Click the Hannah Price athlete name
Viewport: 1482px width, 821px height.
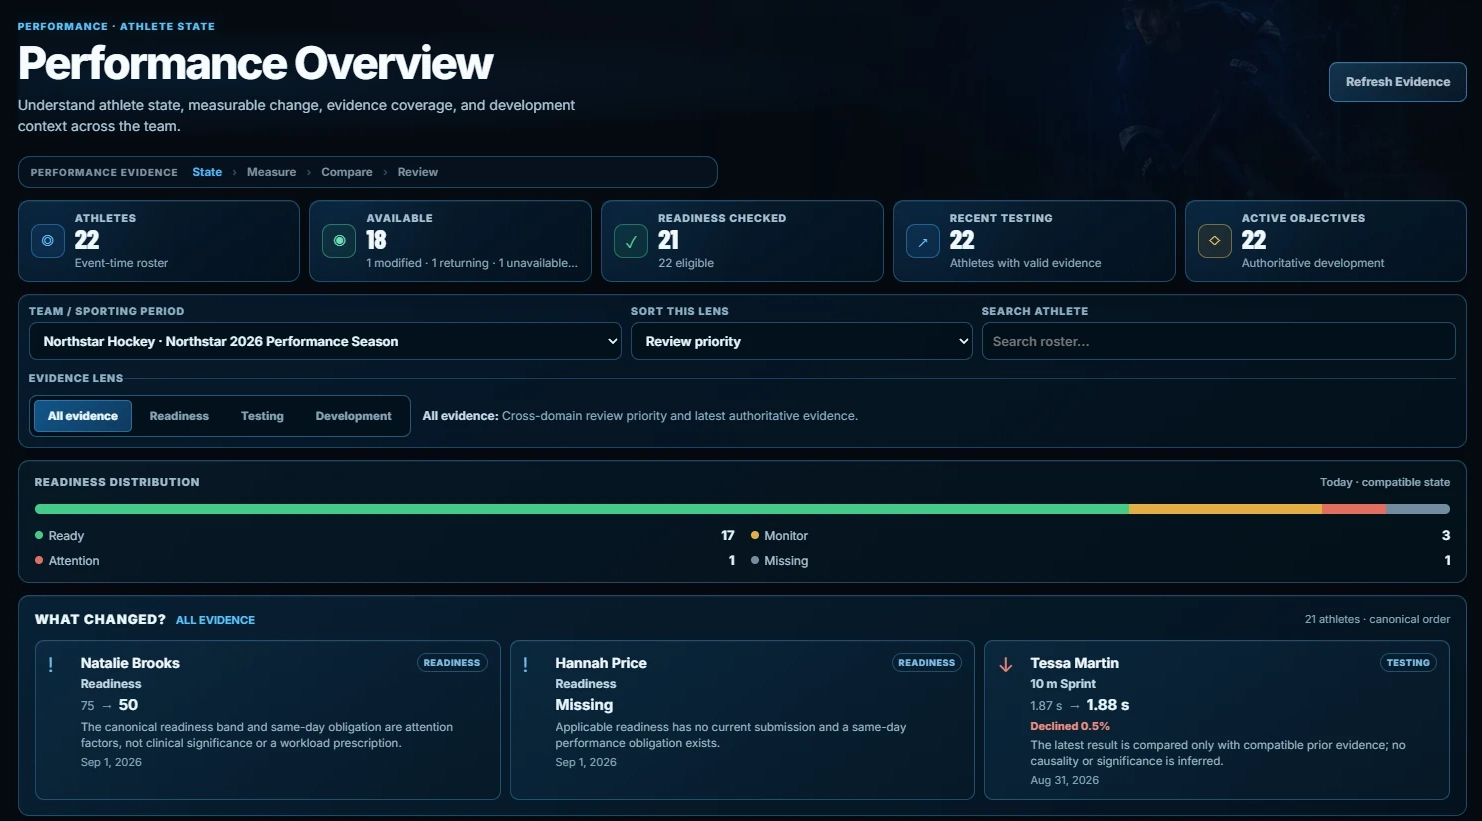601,663
